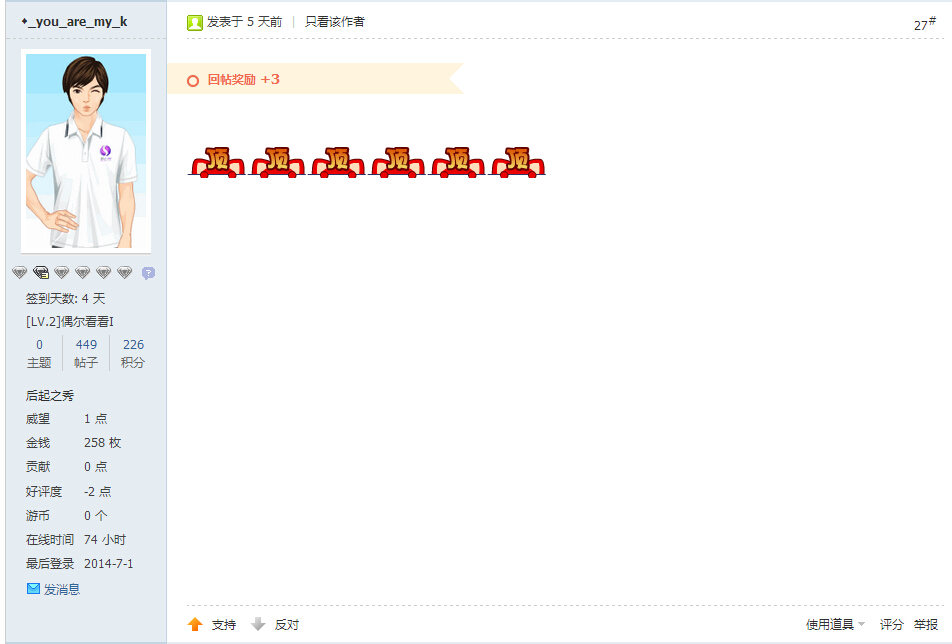Open the 使用道具 dropdown menu
Screen dimensions: 952x644
pos(835,625)
